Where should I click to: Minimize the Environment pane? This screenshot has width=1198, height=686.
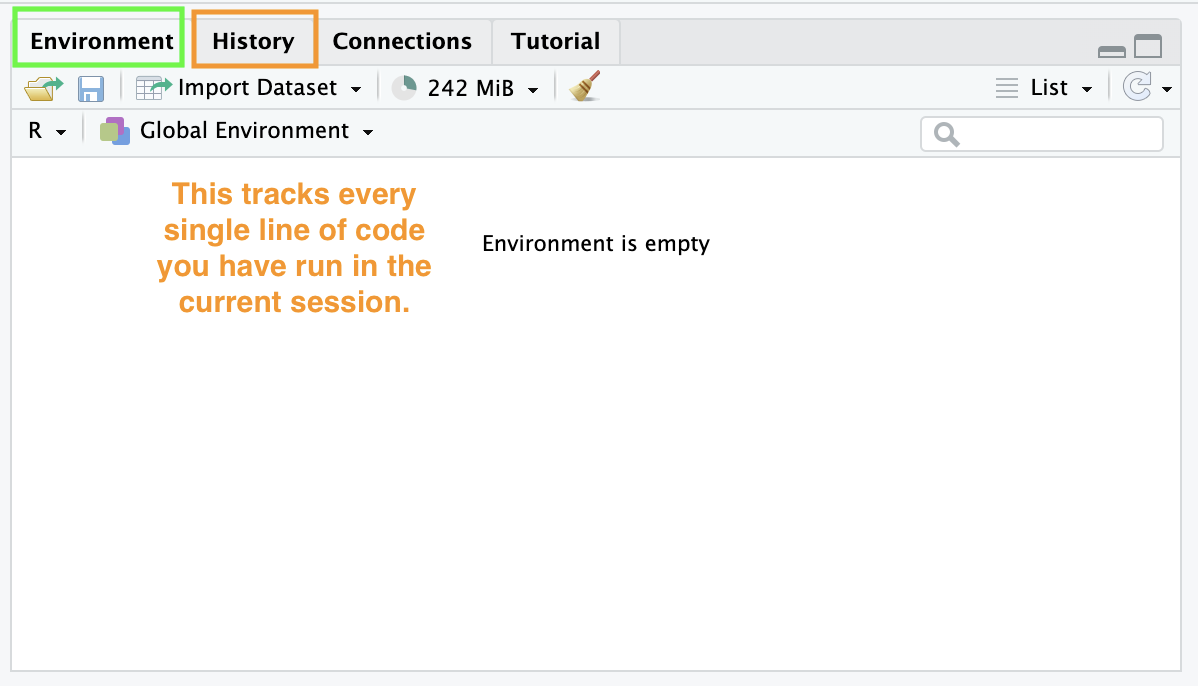pyautogui.click(x=1112, y=50)
